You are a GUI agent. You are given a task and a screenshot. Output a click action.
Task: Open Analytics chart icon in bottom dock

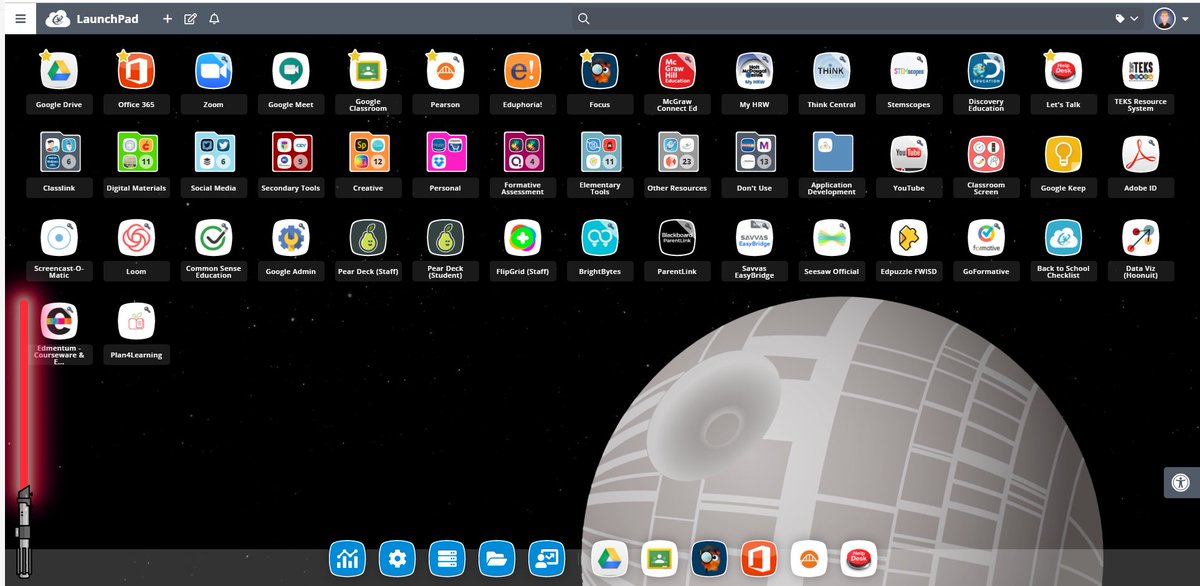coord(349,558)
